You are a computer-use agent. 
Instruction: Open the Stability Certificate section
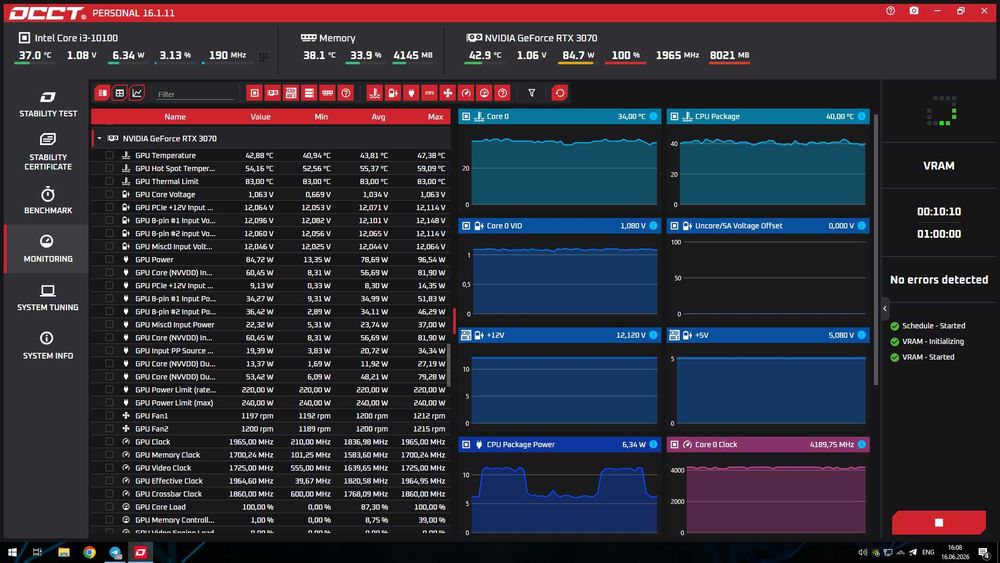coord(47,152)
